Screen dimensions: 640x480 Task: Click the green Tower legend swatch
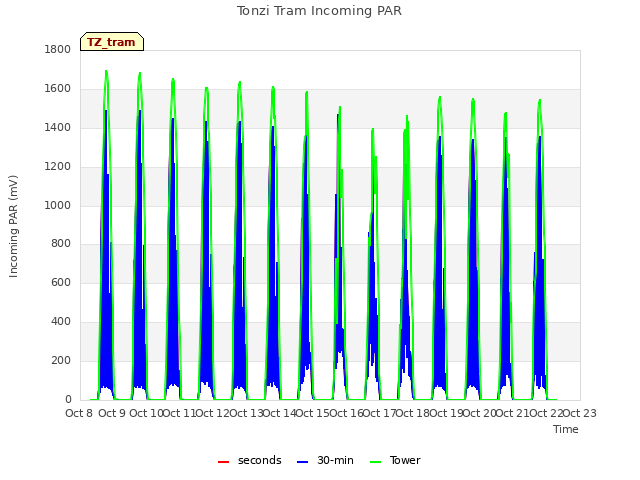375,462
